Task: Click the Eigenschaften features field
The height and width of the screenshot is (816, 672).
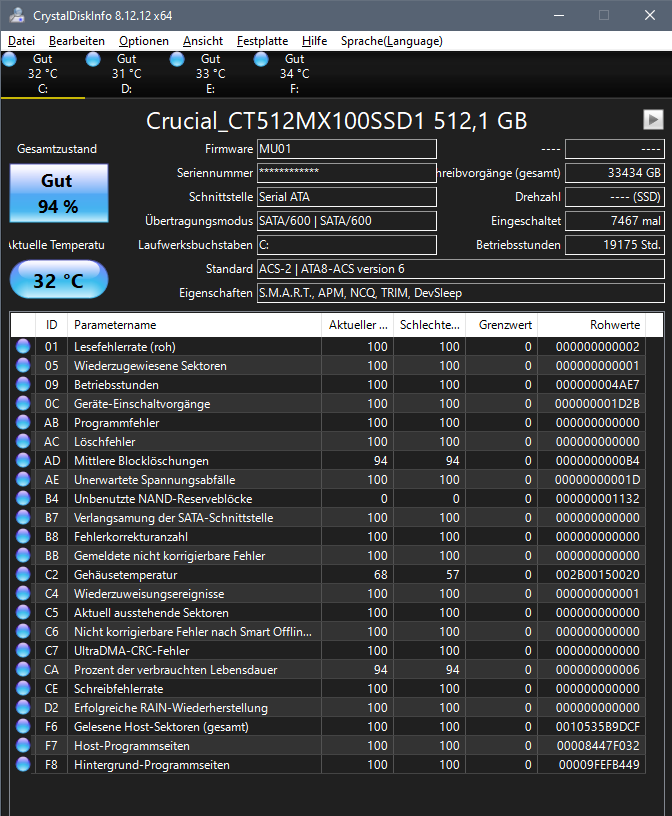Action: pyautogui.click(x=461, y=293)
